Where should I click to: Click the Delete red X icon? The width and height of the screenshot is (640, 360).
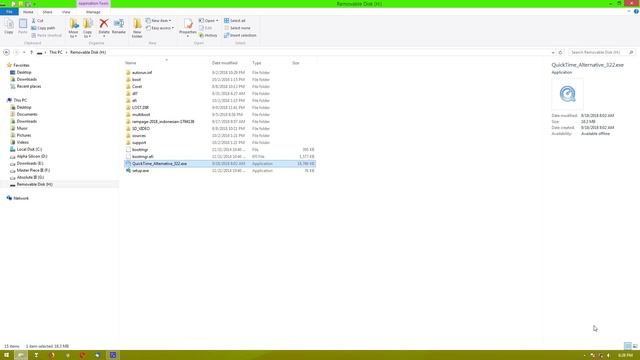[x=104, y=24]
